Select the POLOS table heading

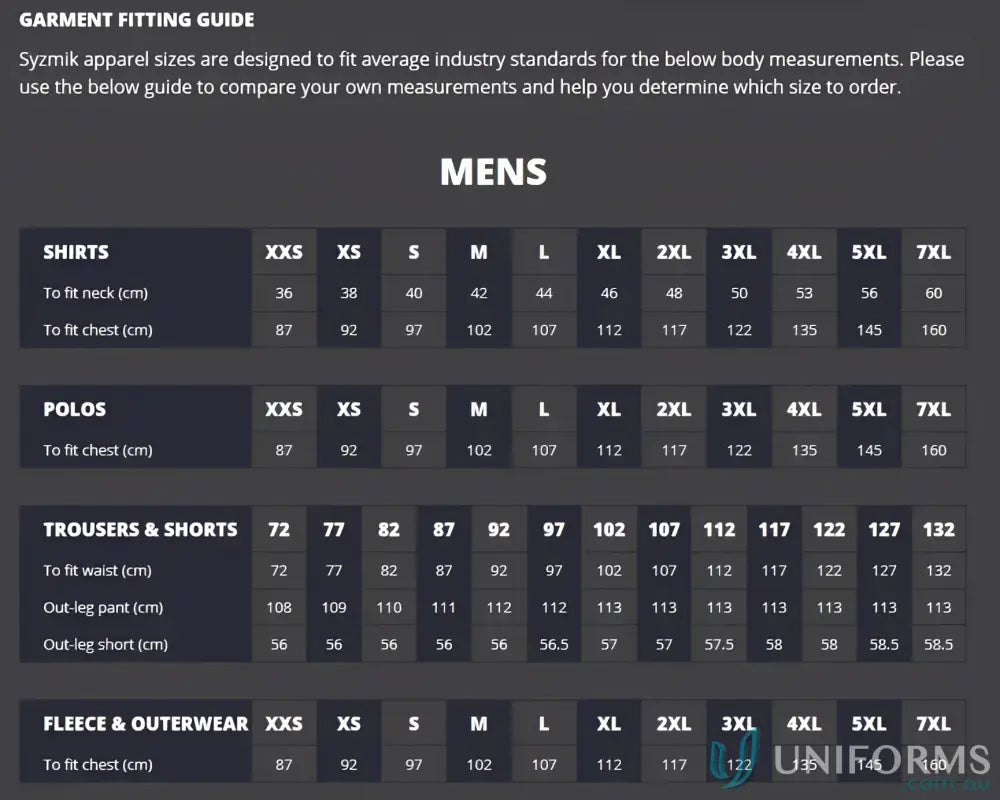coord(74,409)
